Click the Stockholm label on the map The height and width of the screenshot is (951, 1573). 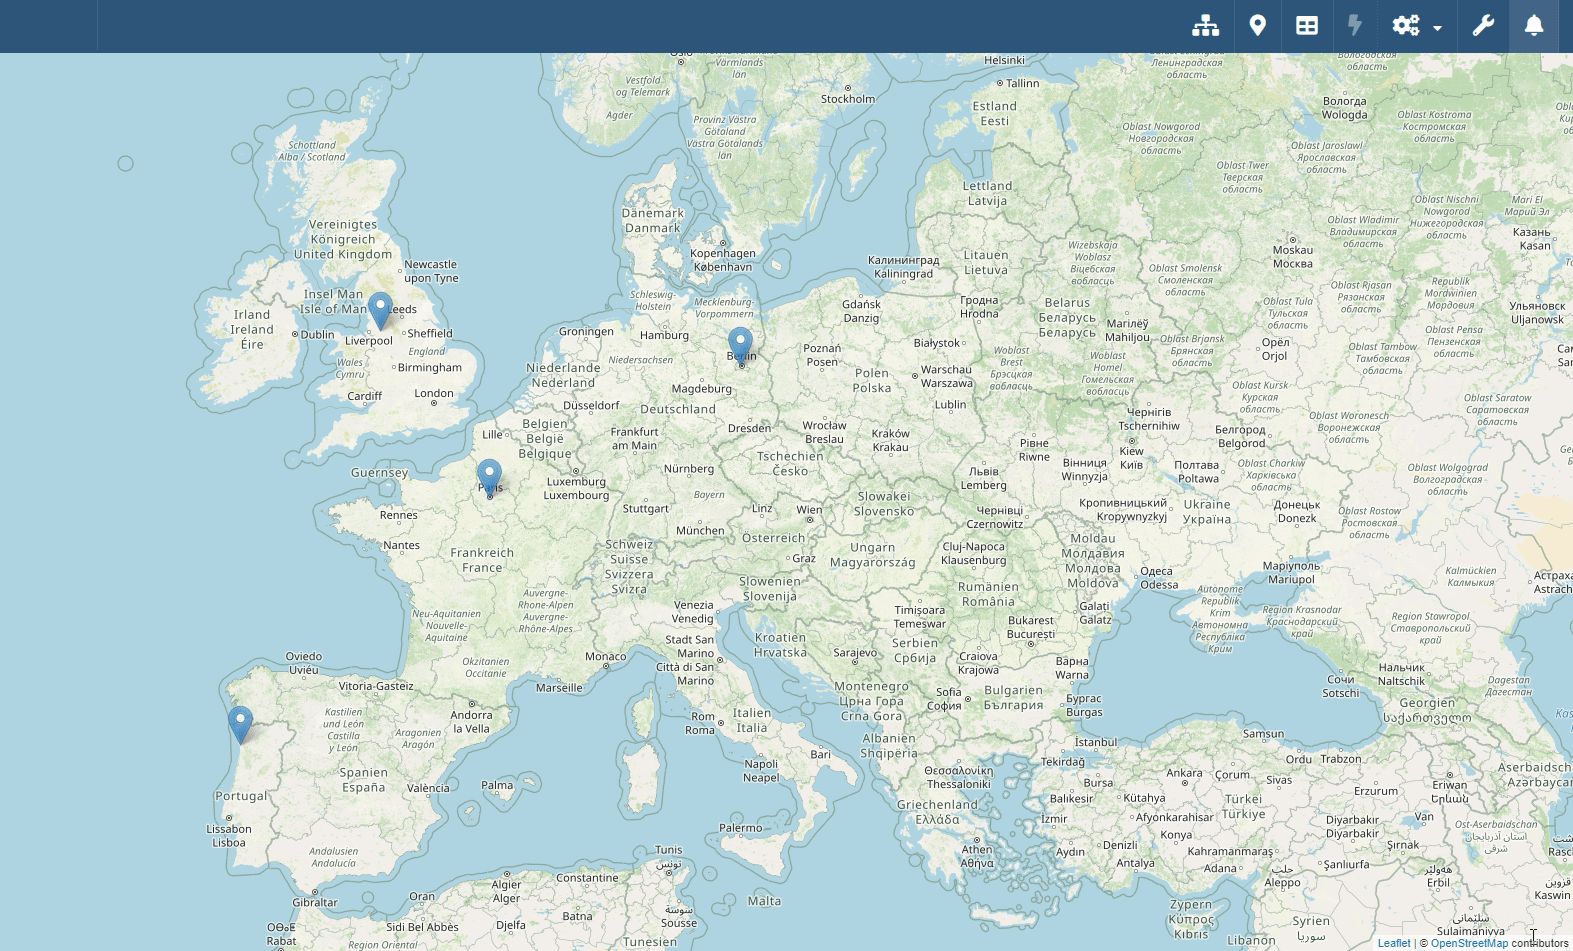847,99
